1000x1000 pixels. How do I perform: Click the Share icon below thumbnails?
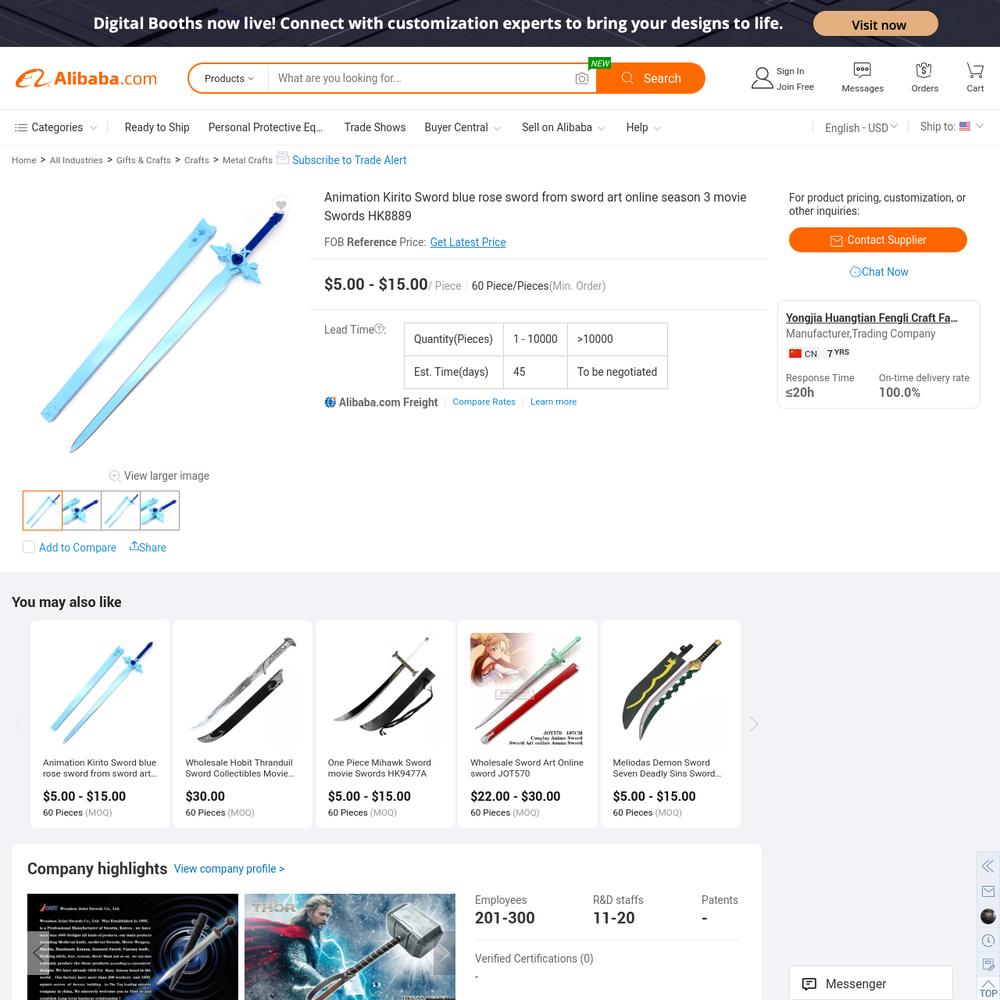pos(134,547)
